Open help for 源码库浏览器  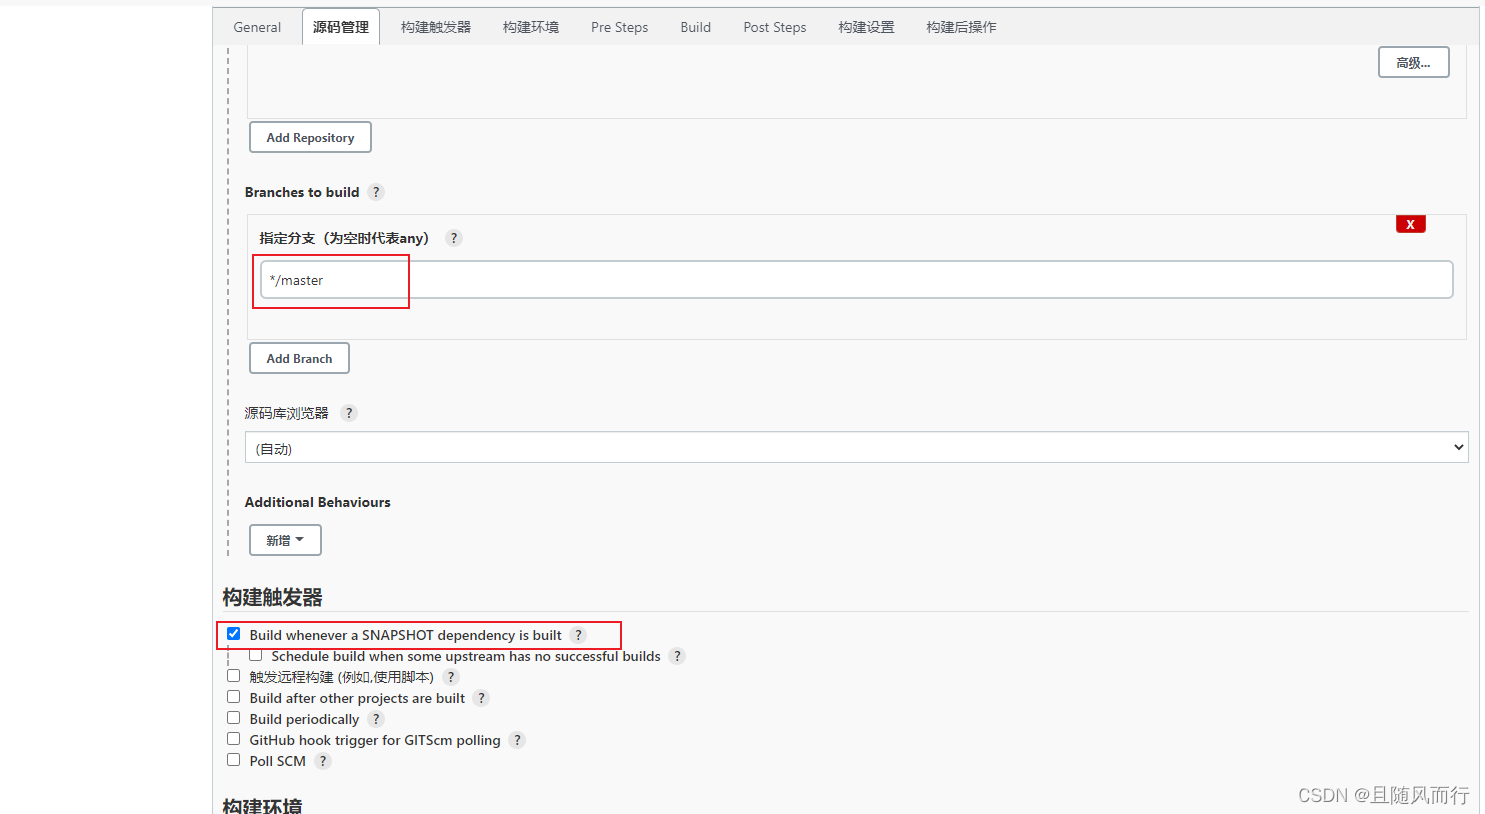pyautogui.click(x=349, y=413)
